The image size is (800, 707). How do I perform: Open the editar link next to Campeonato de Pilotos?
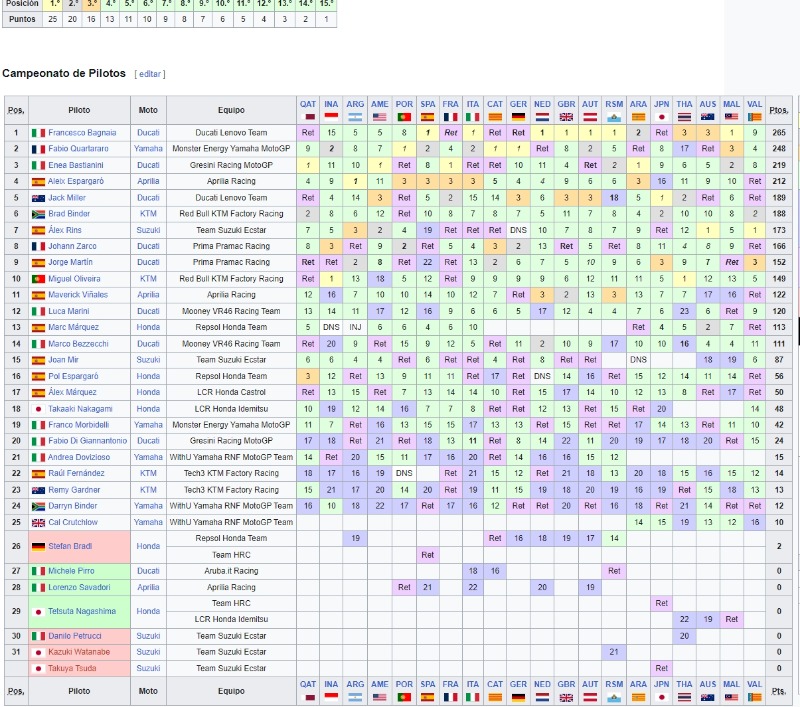pos(150,74)
